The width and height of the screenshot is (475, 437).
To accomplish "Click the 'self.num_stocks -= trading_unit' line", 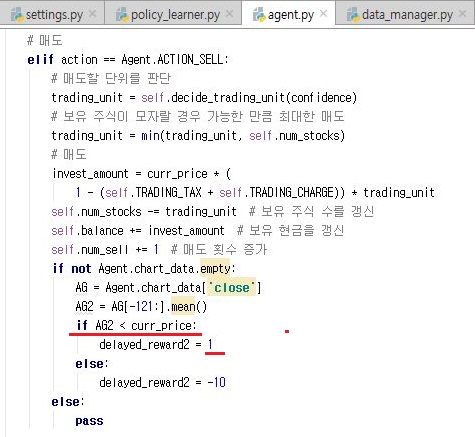I will pyautogui.click(x=144, y=212).
